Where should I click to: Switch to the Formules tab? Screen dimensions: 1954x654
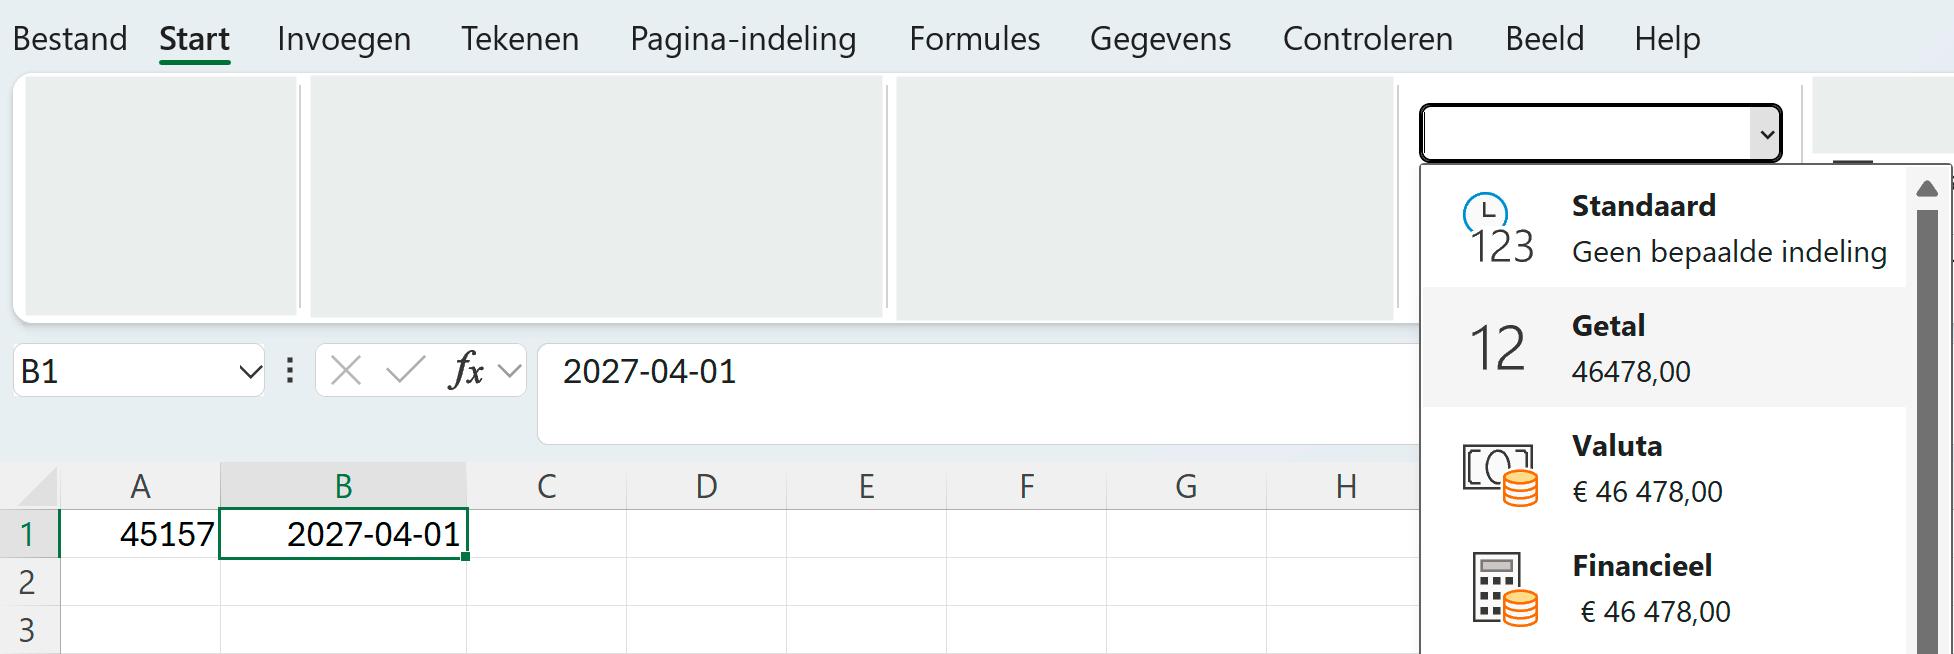[x=974, y=39]
